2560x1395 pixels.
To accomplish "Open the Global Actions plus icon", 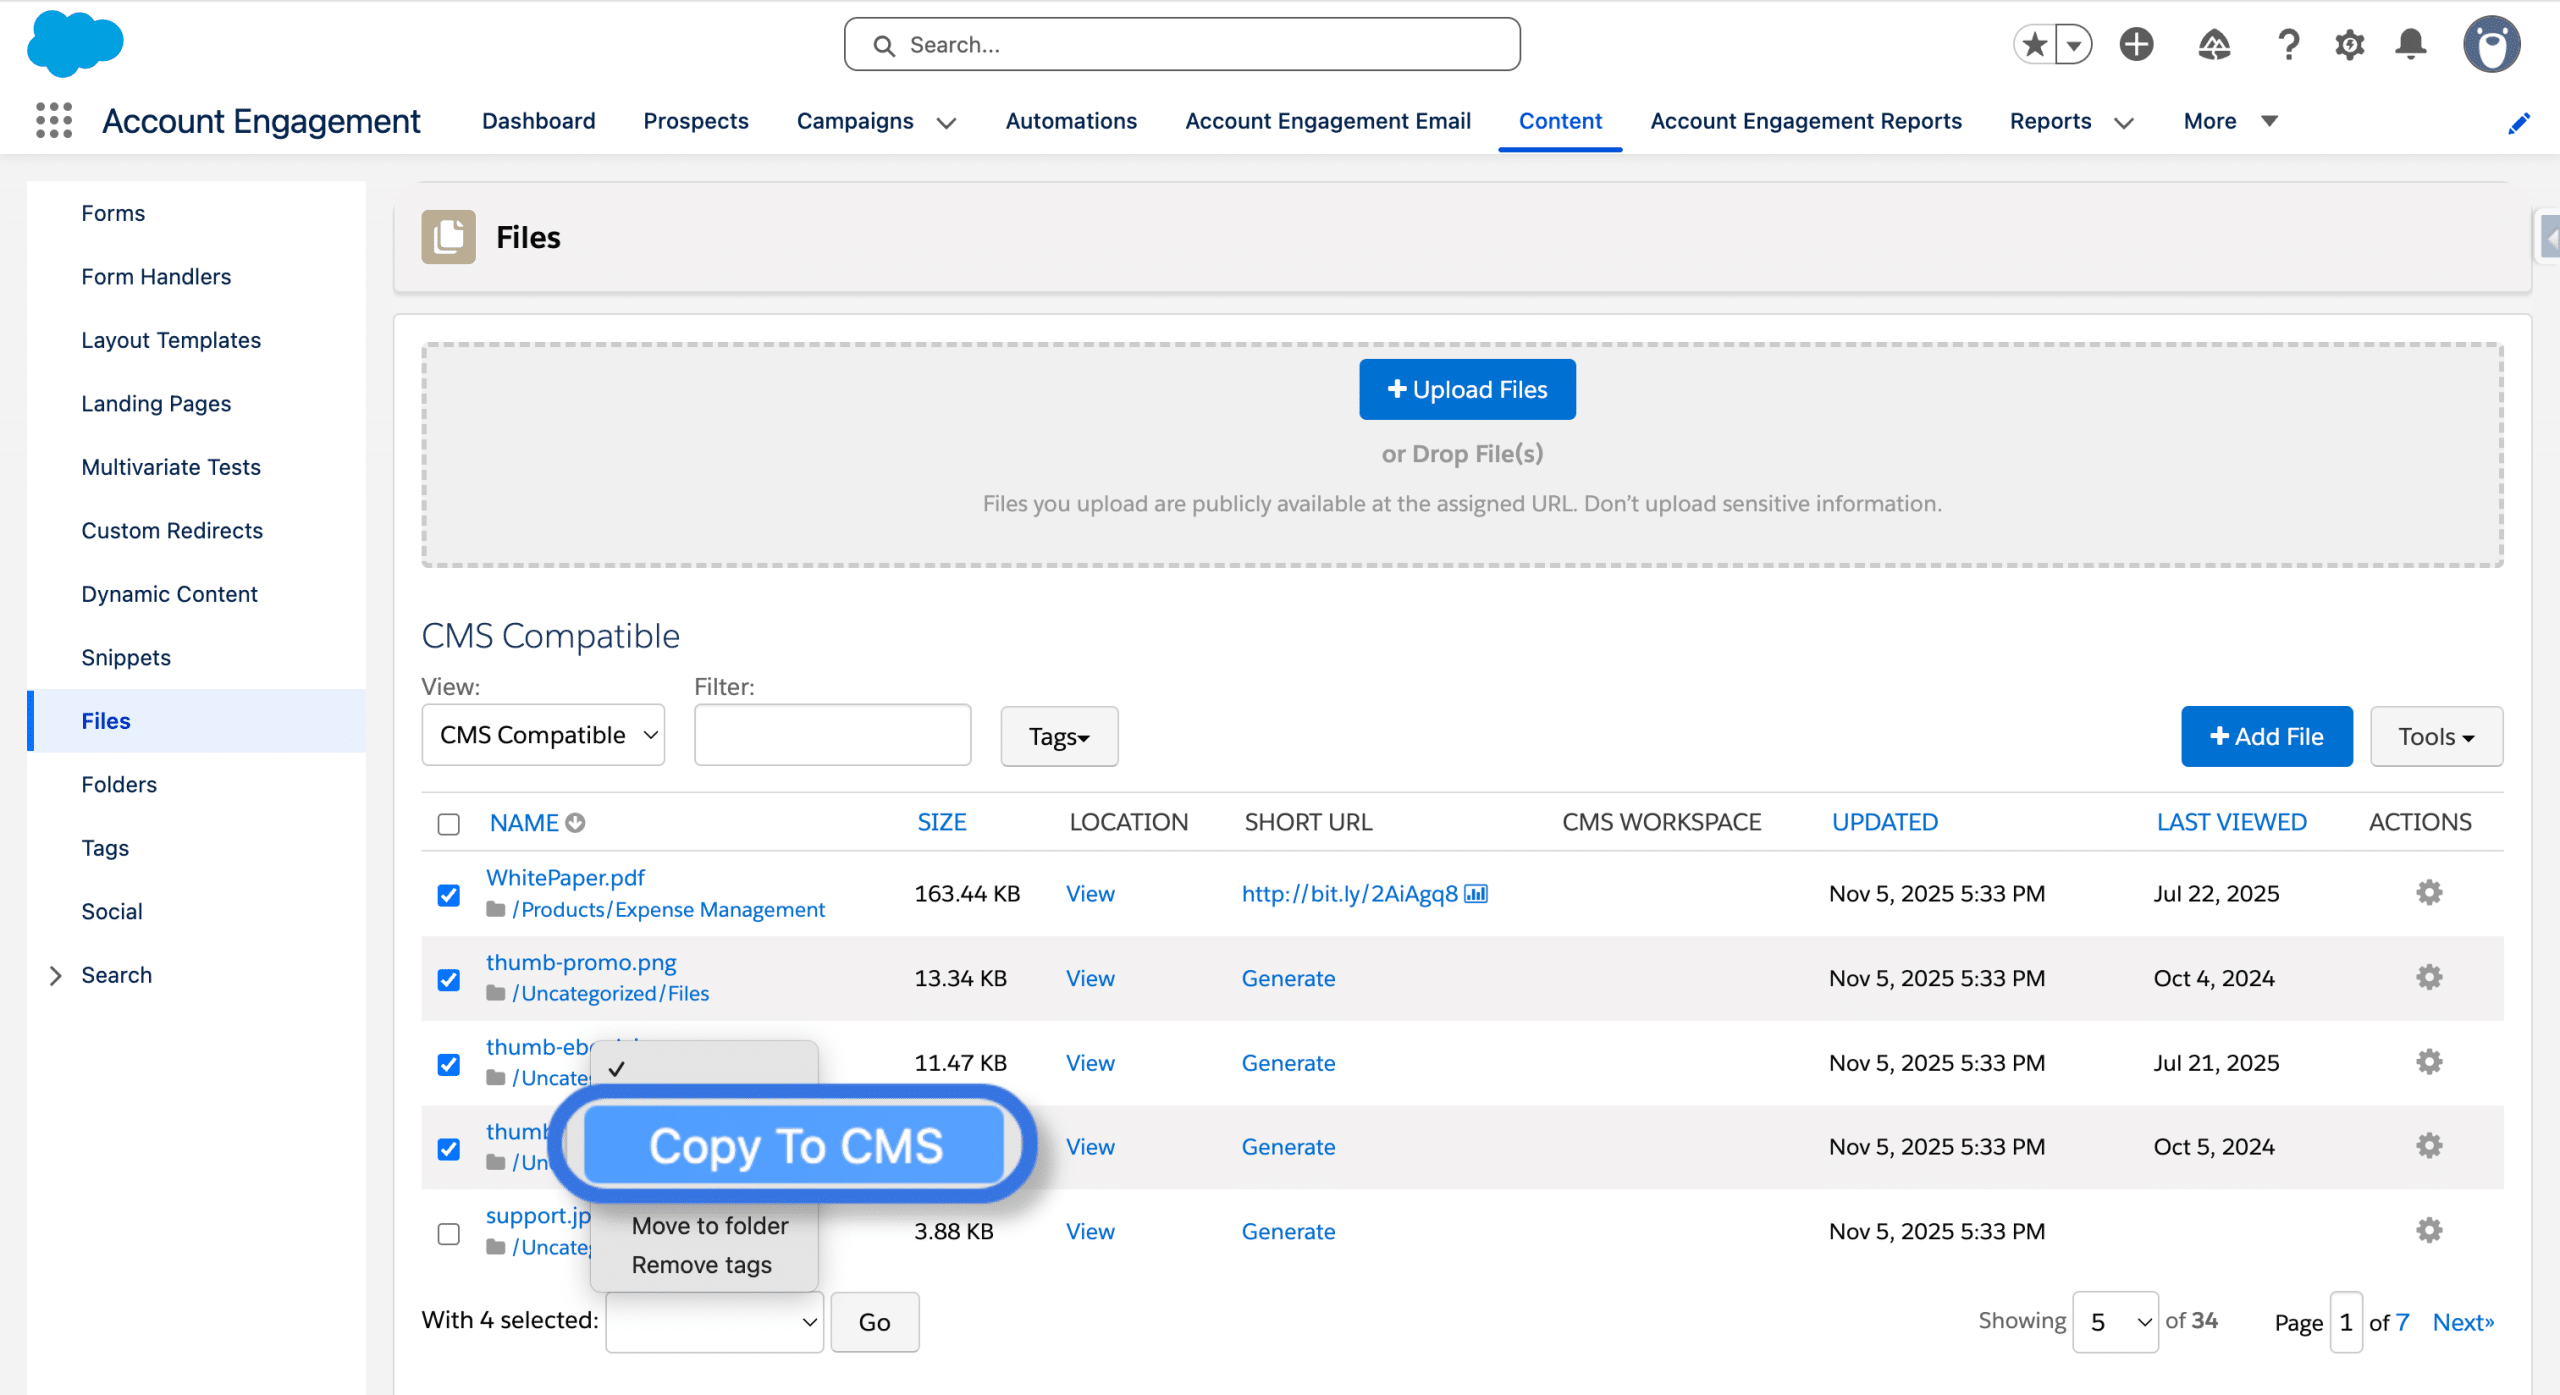I will tap(2136, 45).
